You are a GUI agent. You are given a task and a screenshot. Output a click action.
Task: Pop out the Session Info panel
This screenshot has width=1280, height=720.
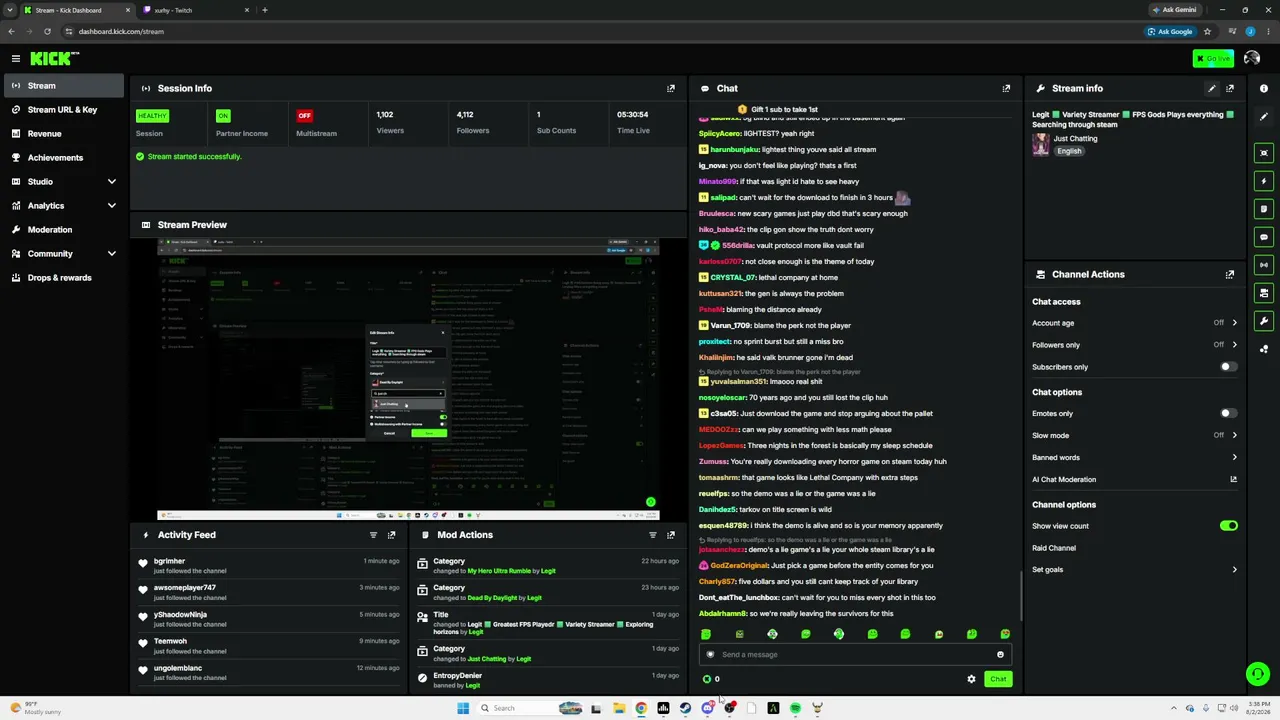[671, 88]
